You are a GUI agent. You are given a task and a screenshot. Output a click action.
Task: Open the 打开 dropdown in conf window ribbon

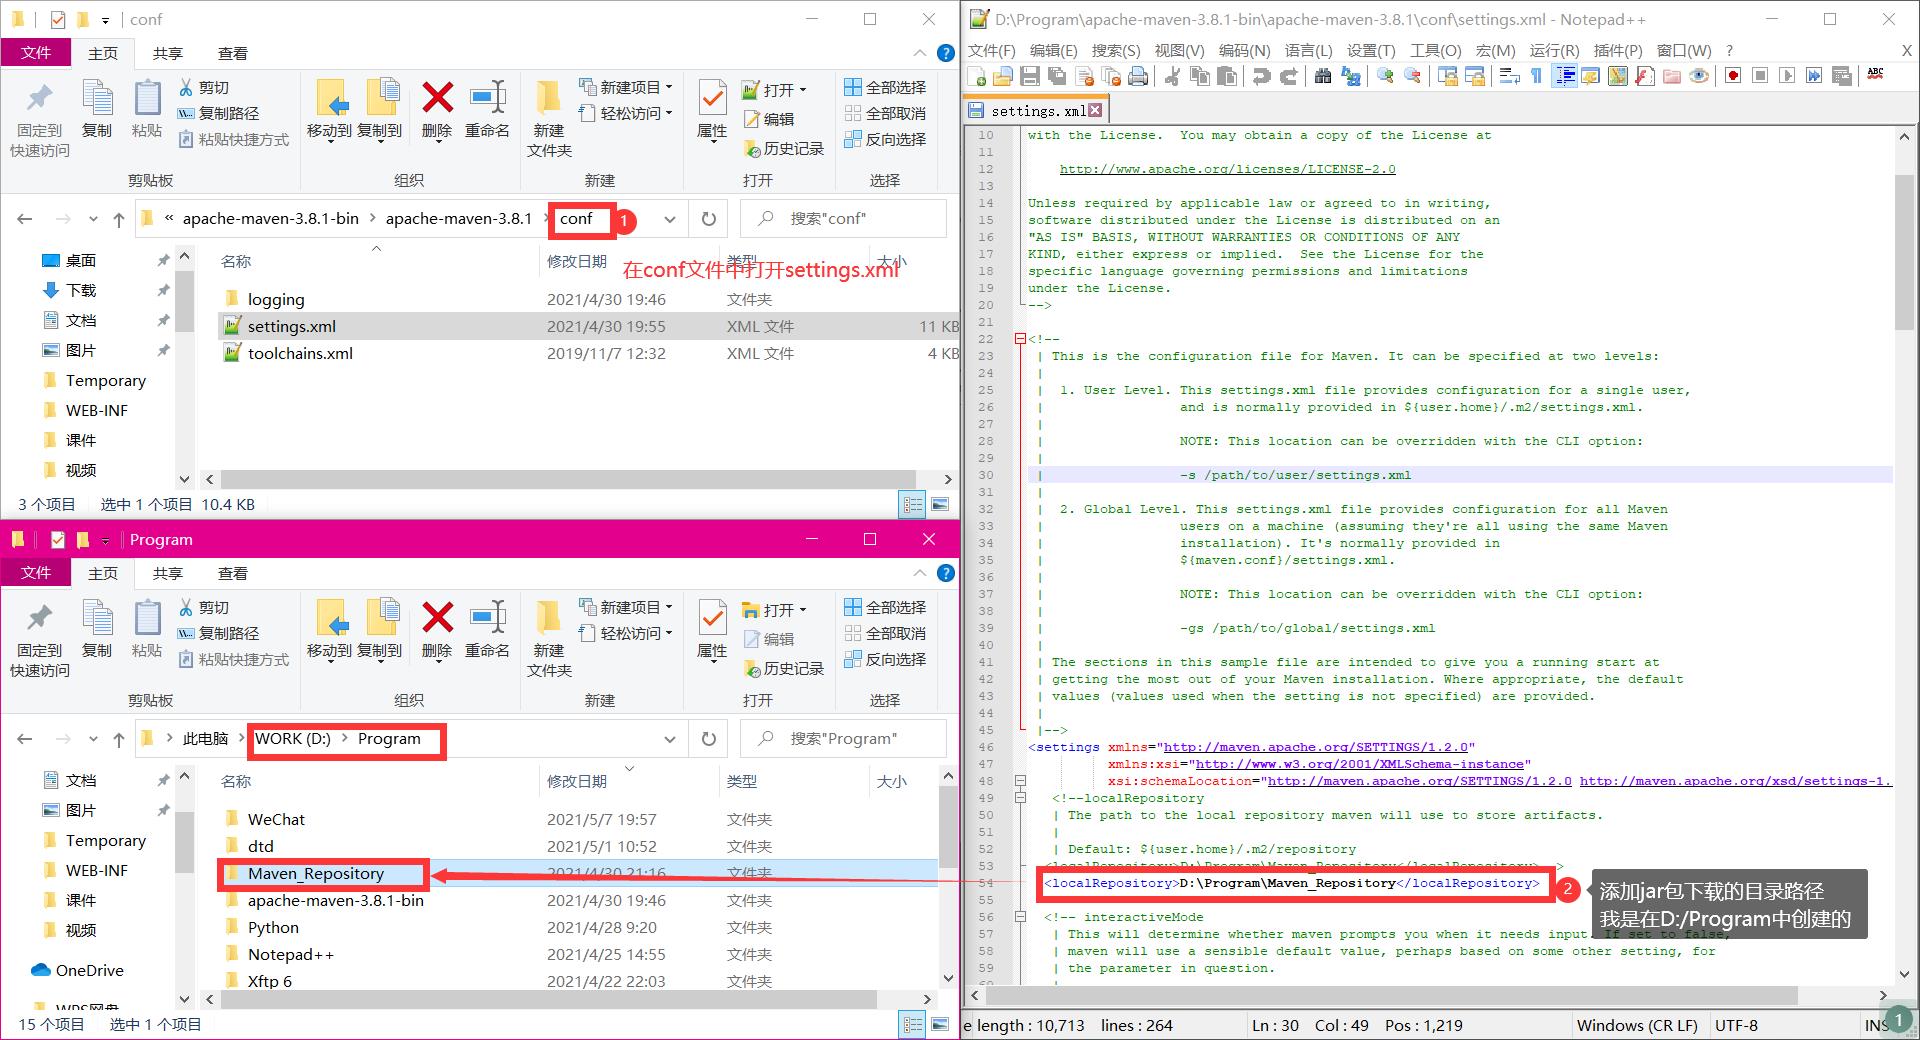[774, 89]
